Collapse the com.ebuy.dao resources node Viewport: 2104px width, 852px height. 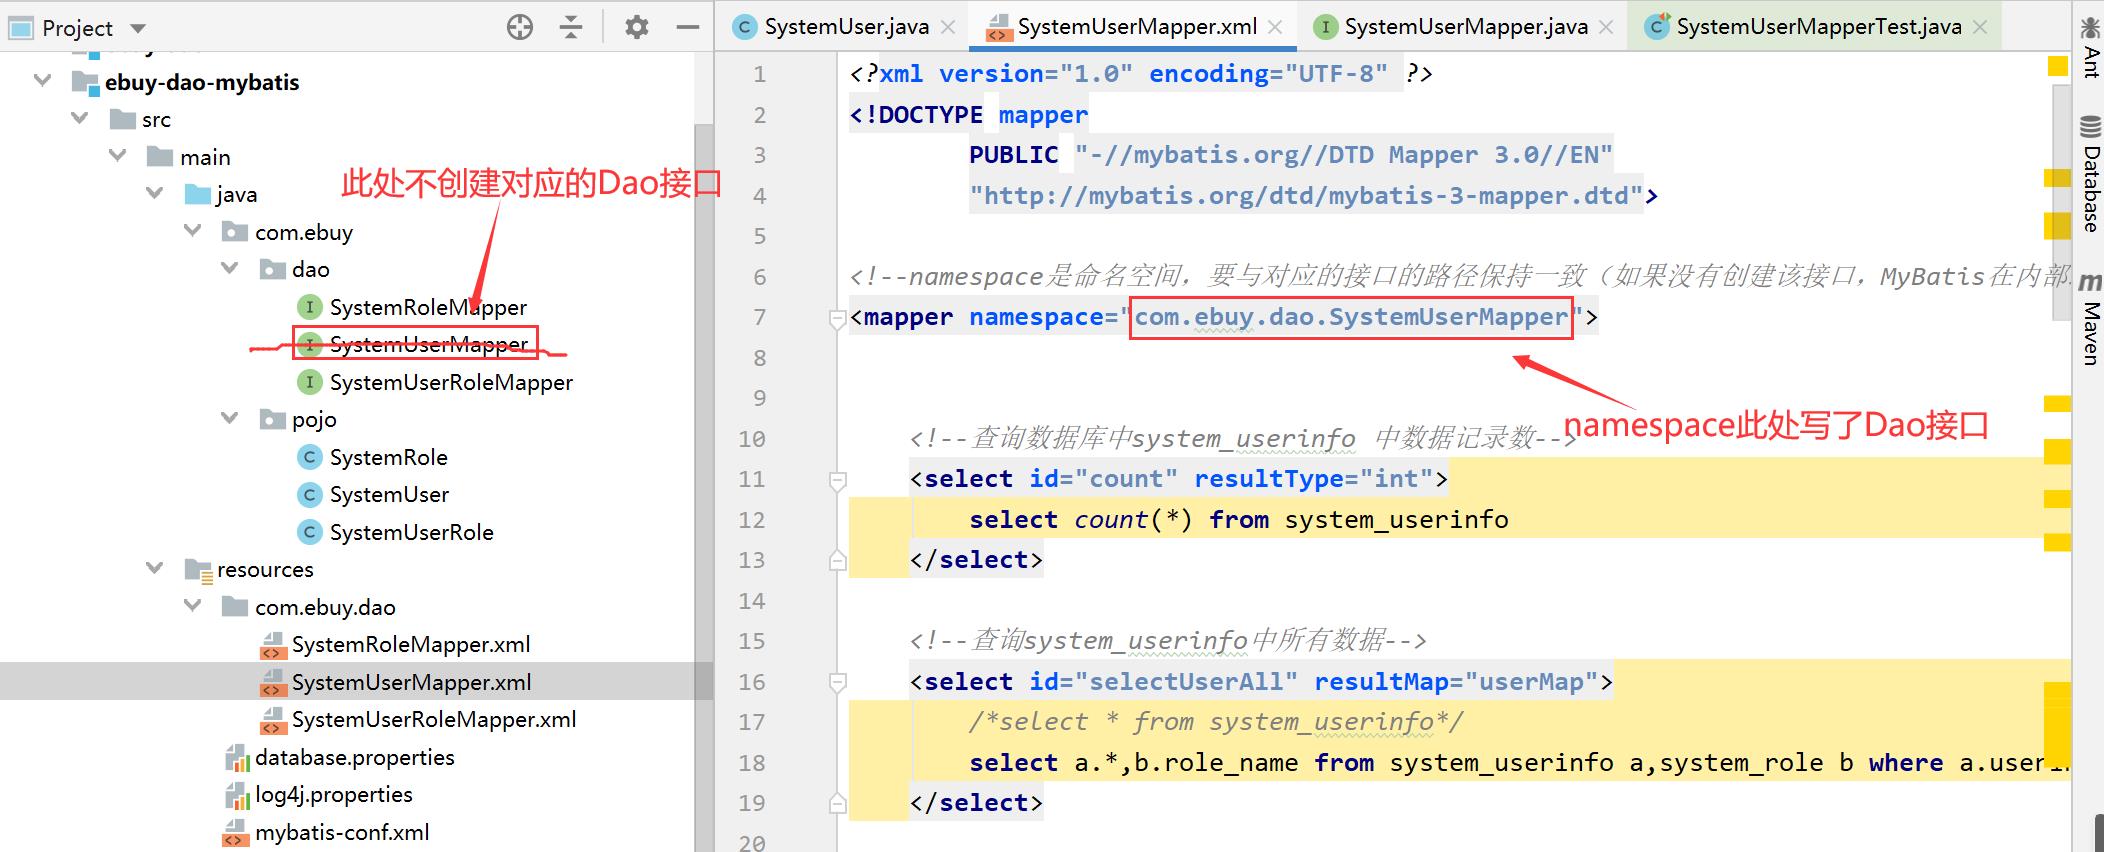[x=193, y=606]
